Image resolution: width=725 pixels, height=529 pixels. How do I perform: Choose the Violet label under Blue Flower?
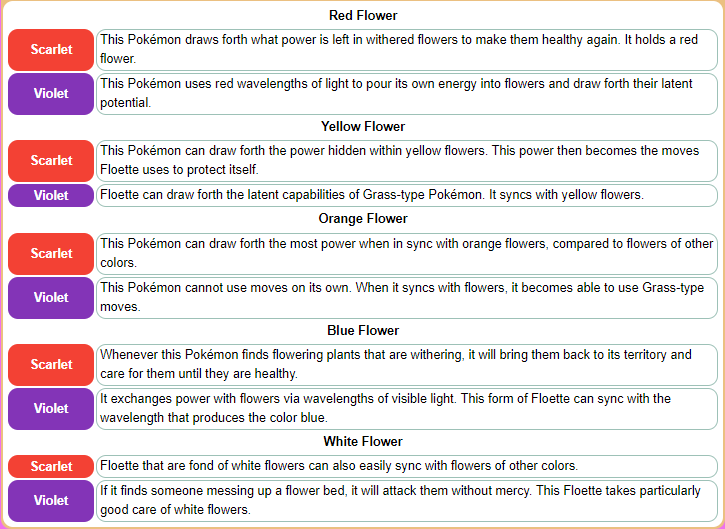tap(51, 409)
